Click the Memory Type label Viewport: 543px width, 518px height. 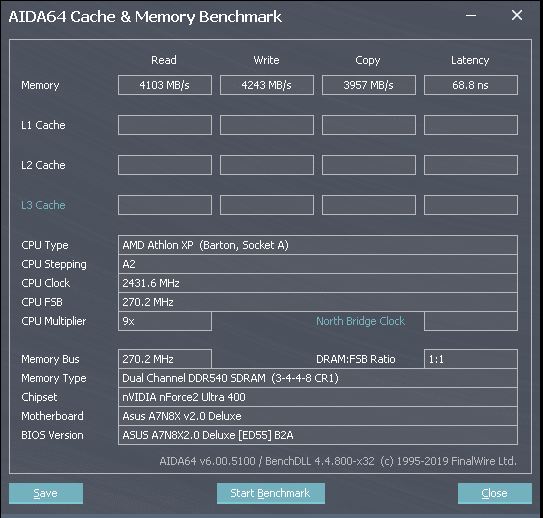tap(54, 378)
